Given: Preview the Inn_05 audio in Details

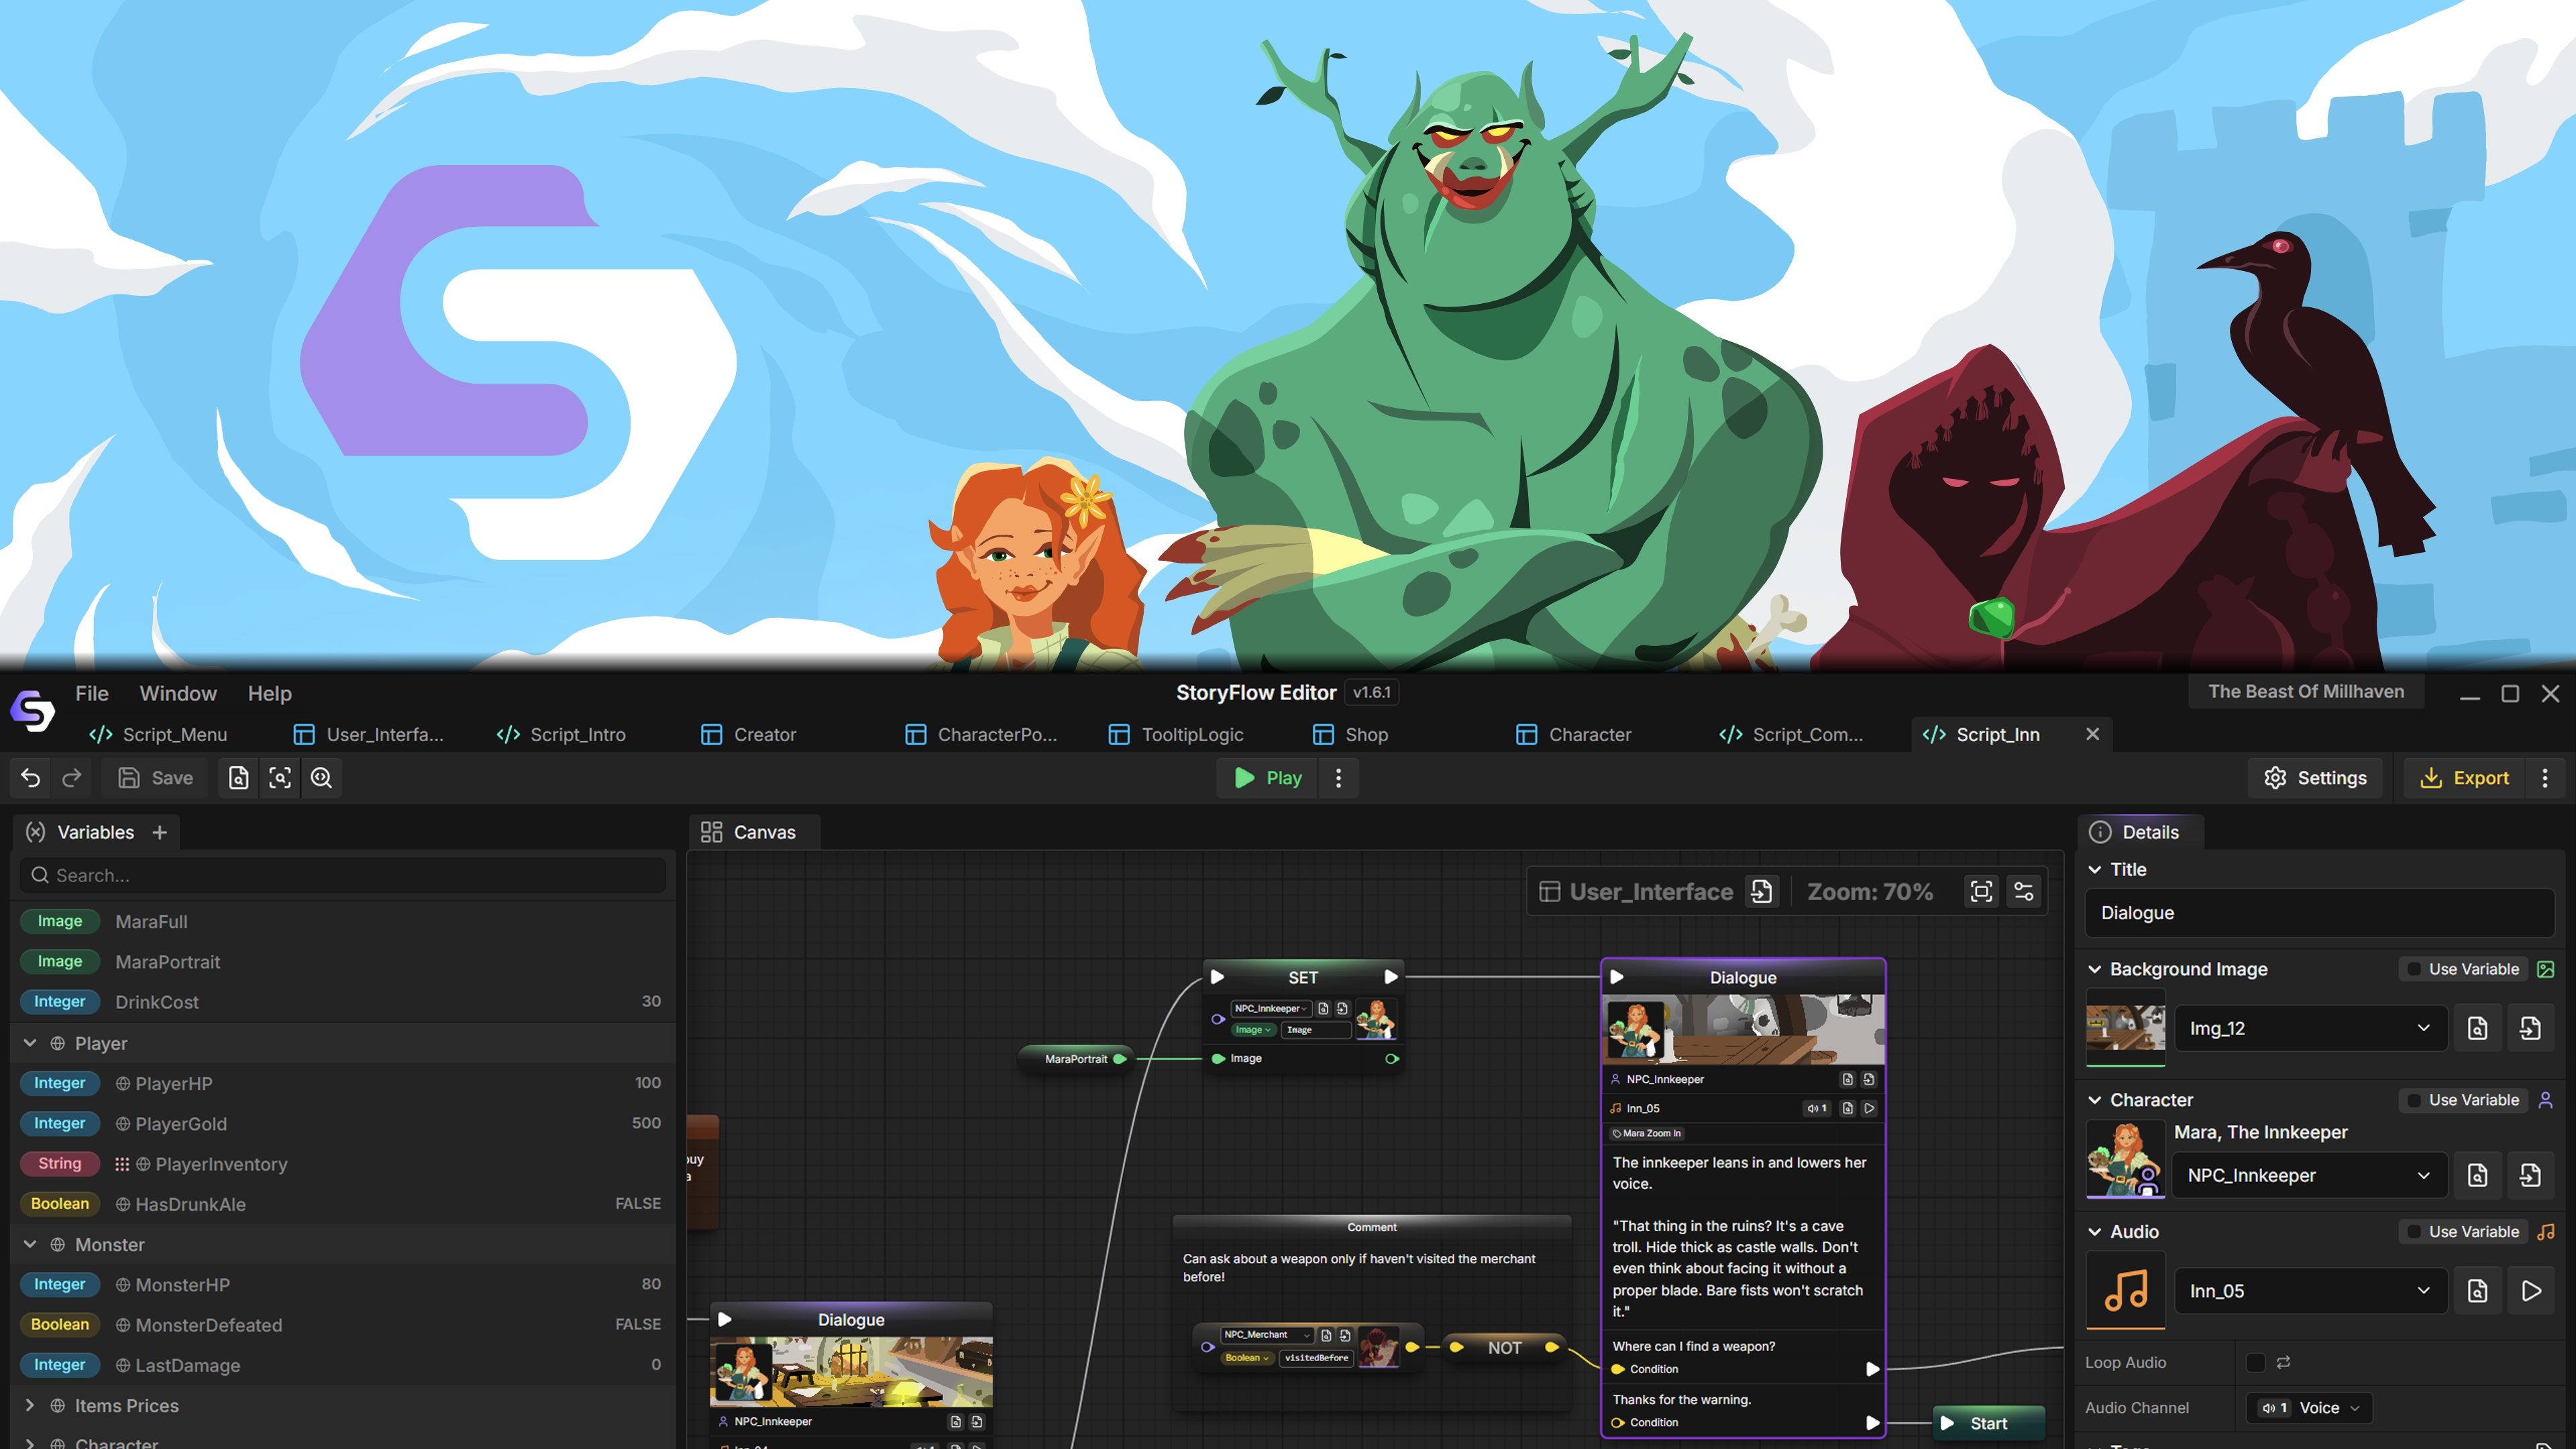Looking at the screenshot, I should tap(2531, 1291).
